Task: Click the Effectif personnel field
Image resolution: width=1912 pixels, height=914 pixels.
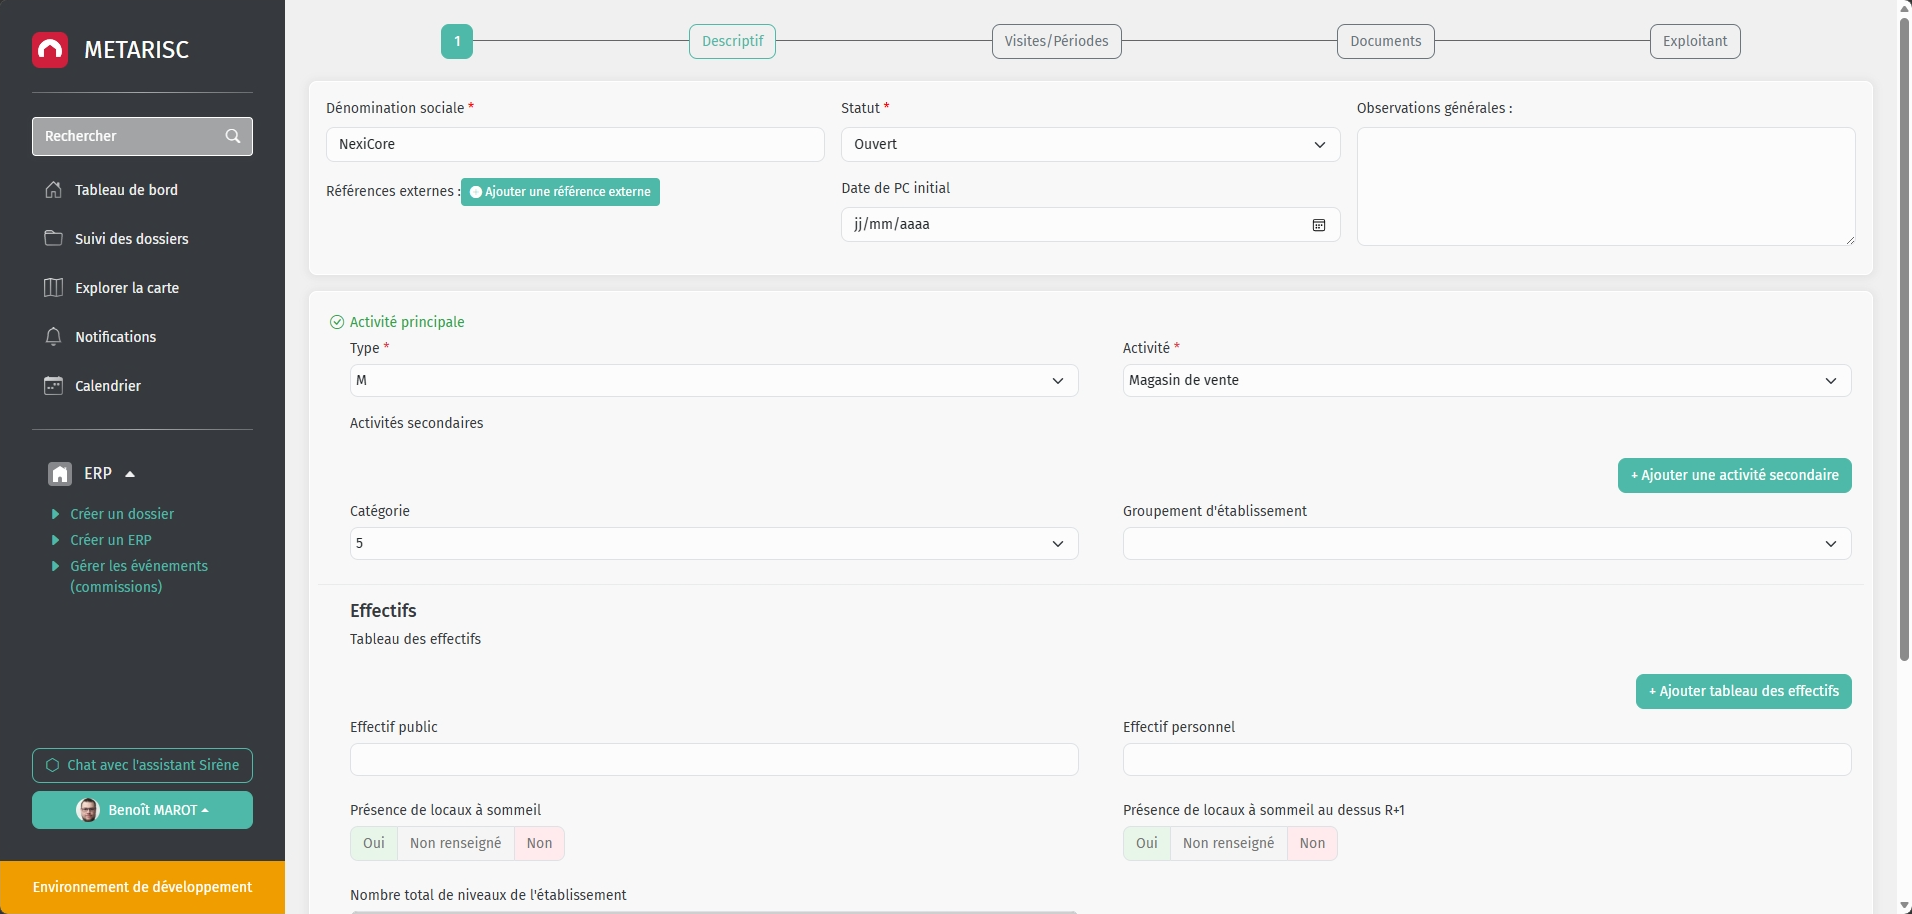Action: (x=1487, y=760)
